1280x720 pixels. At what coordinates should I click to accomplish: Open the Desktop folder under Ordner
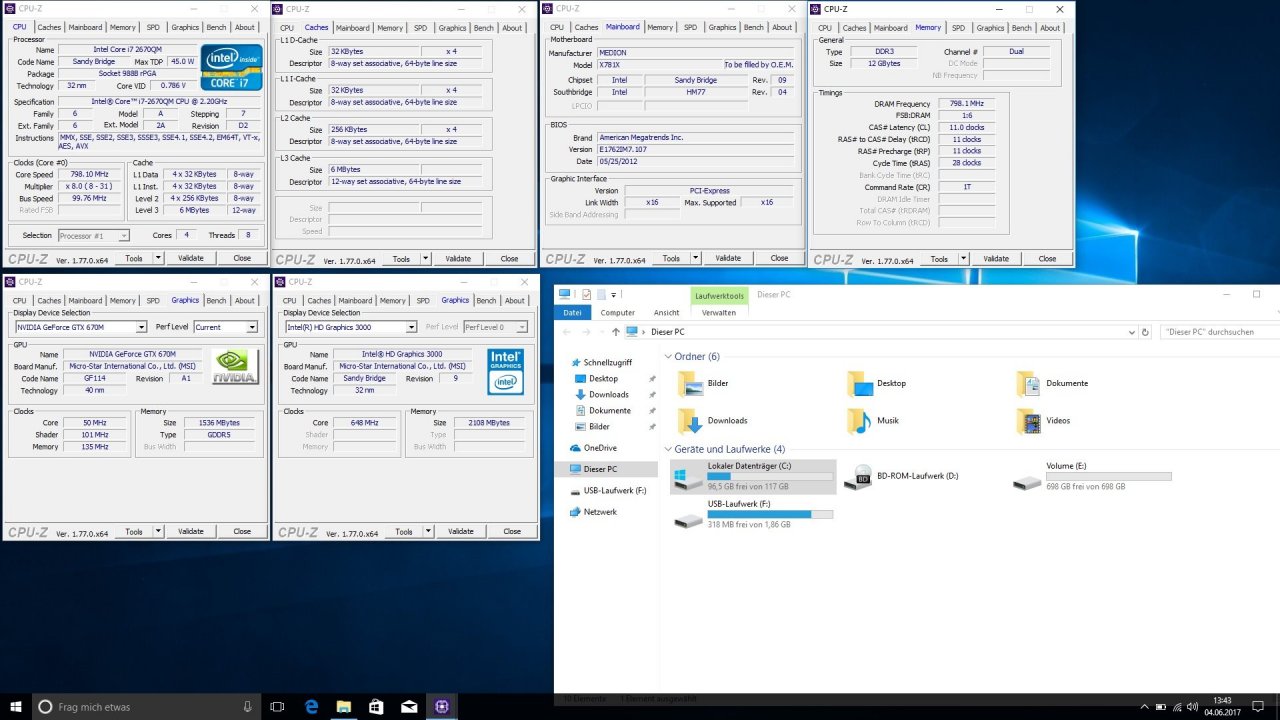coord(876,384)
